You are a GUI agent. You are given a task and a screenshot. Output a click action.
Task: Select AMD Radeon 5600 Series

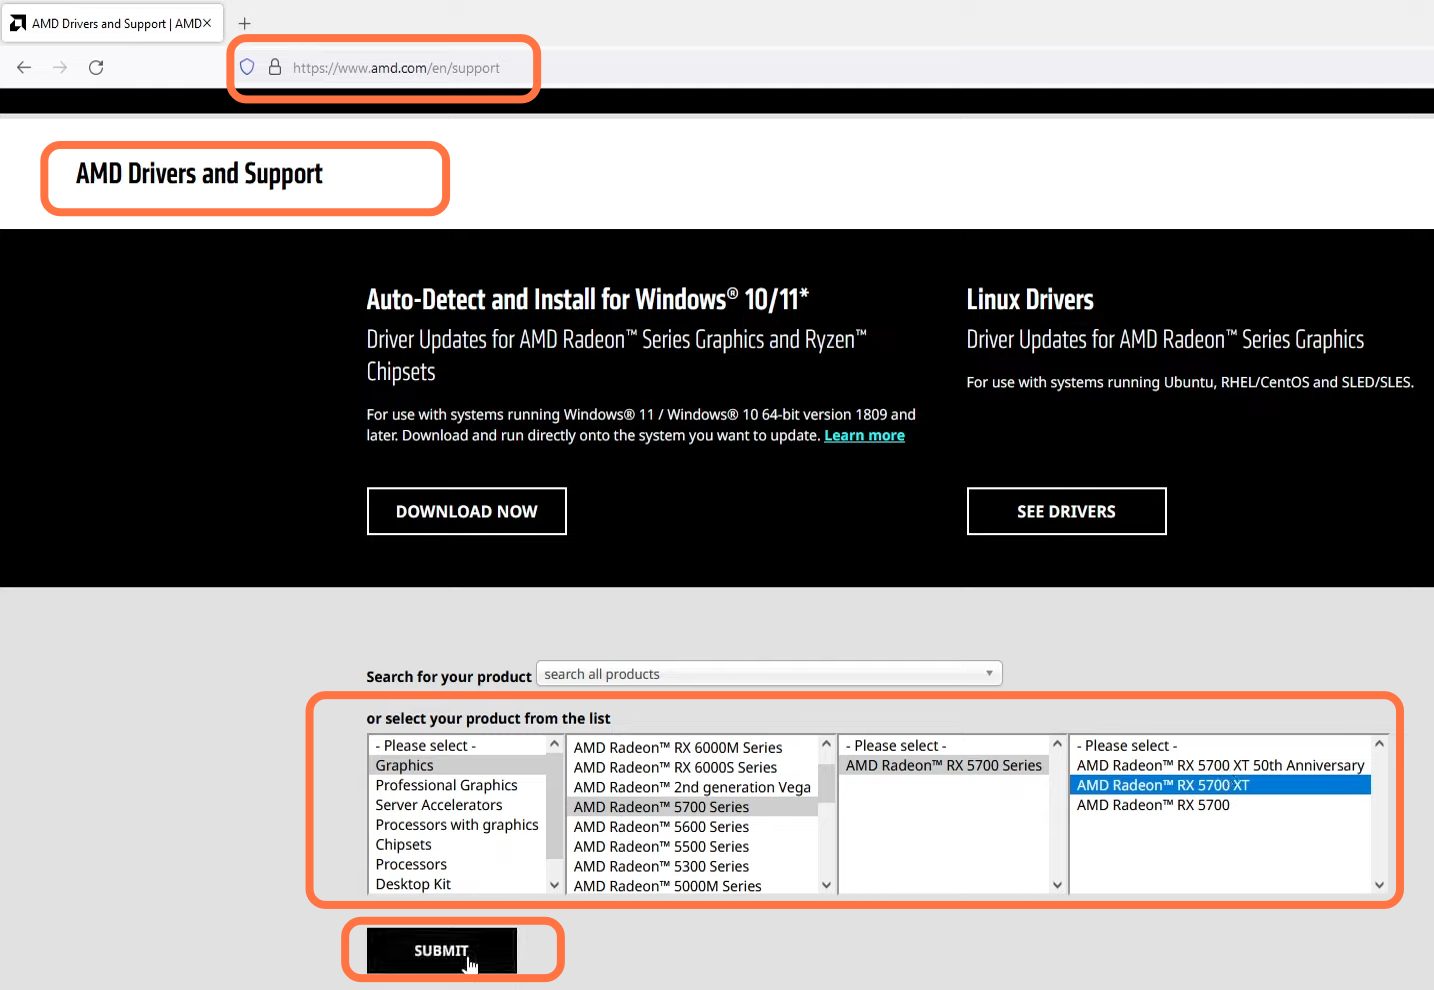point(693,827)
